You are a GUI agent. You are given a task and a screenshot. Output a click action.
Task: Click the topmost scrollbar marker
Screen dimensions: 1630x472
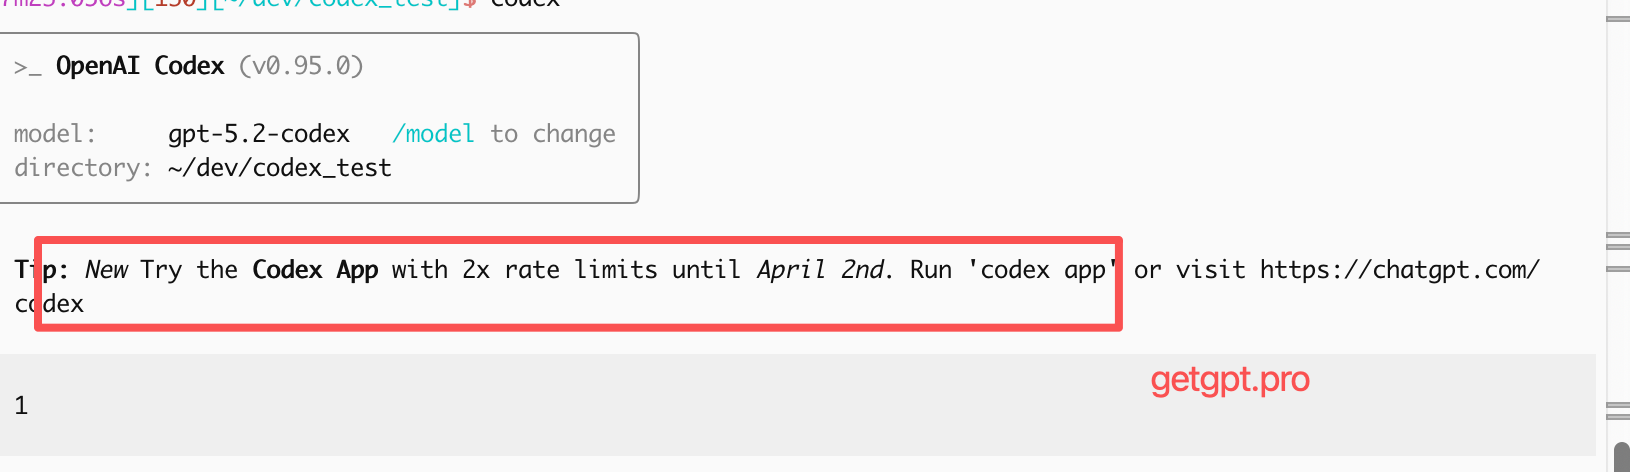pos(1618,19)
